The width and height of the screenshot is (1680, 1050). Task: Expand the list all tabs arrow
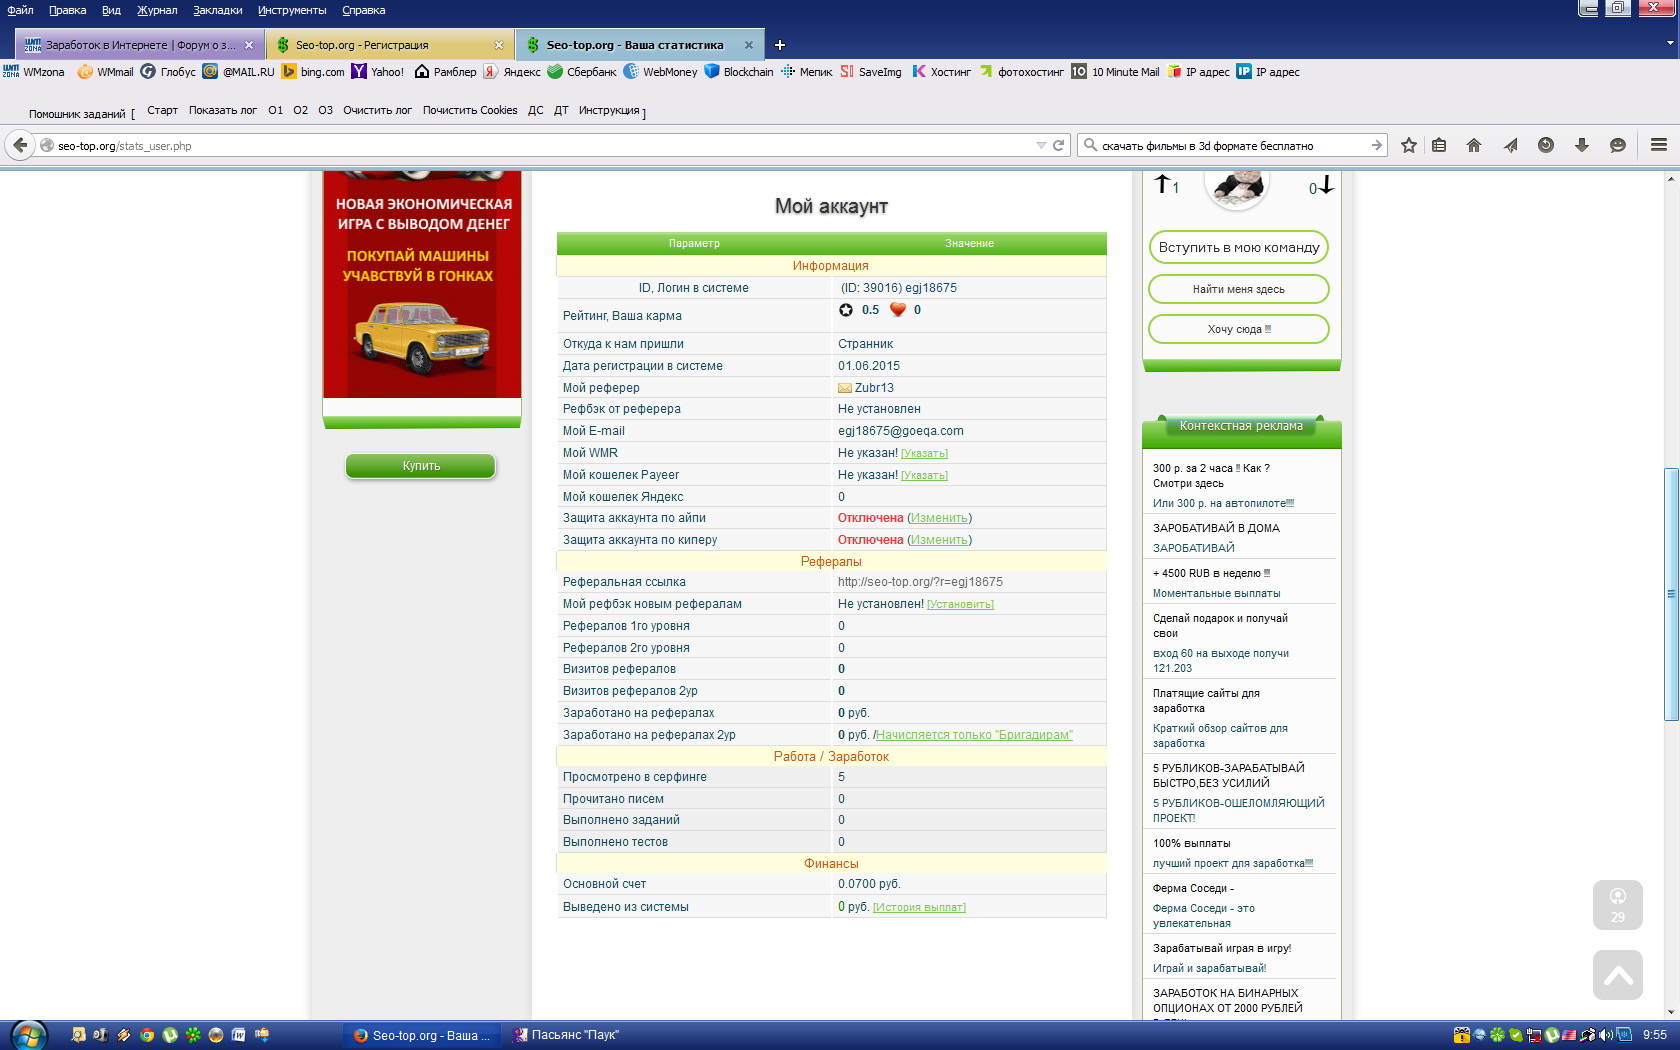click(x=1670, y=44)
